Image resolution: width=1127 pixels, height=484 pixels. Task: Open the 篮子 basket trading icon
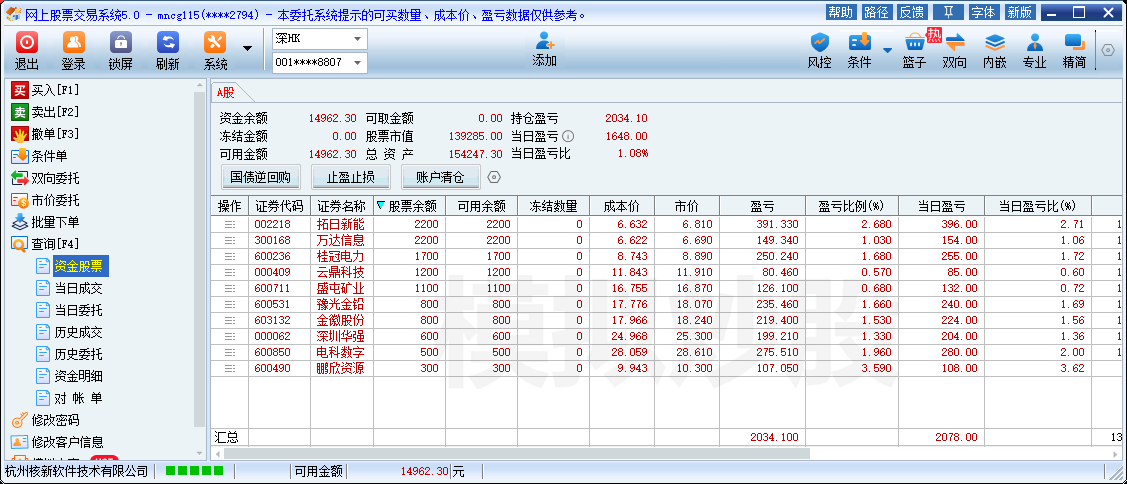point(914,50)
